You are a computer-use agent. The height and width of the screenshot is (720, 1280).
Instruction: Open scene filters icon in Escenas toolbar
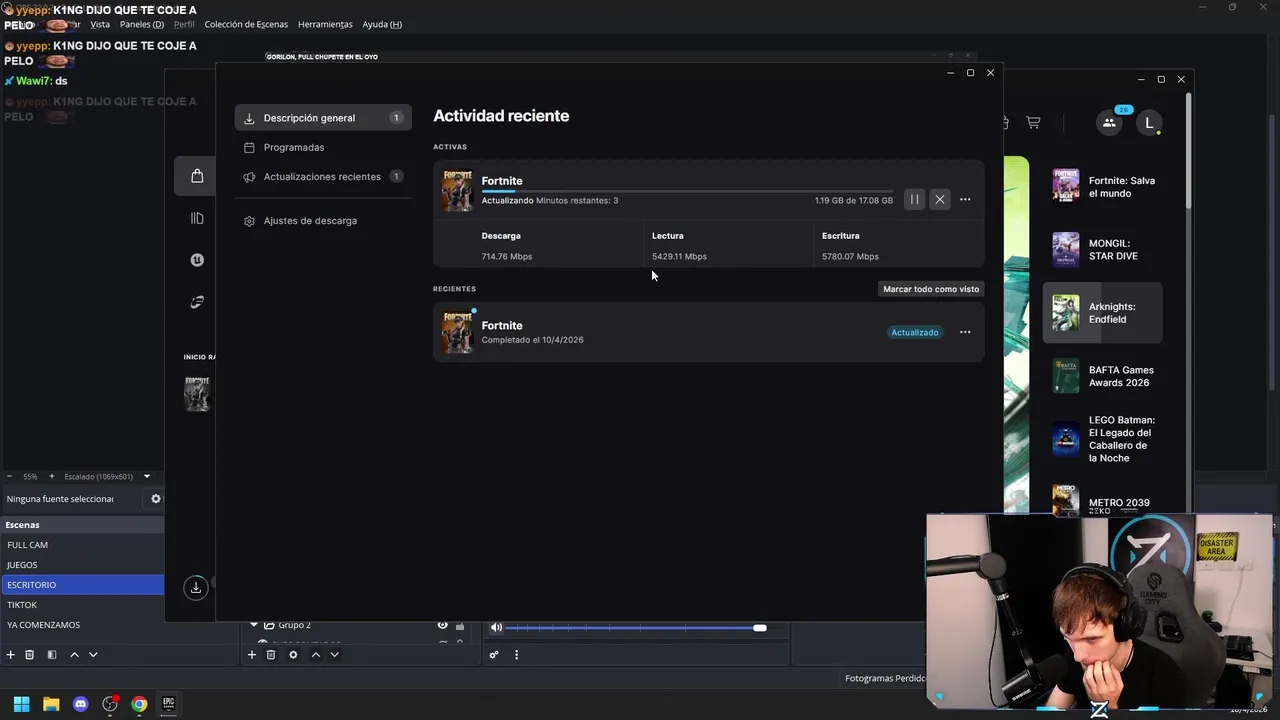click(x=52, y=655)
